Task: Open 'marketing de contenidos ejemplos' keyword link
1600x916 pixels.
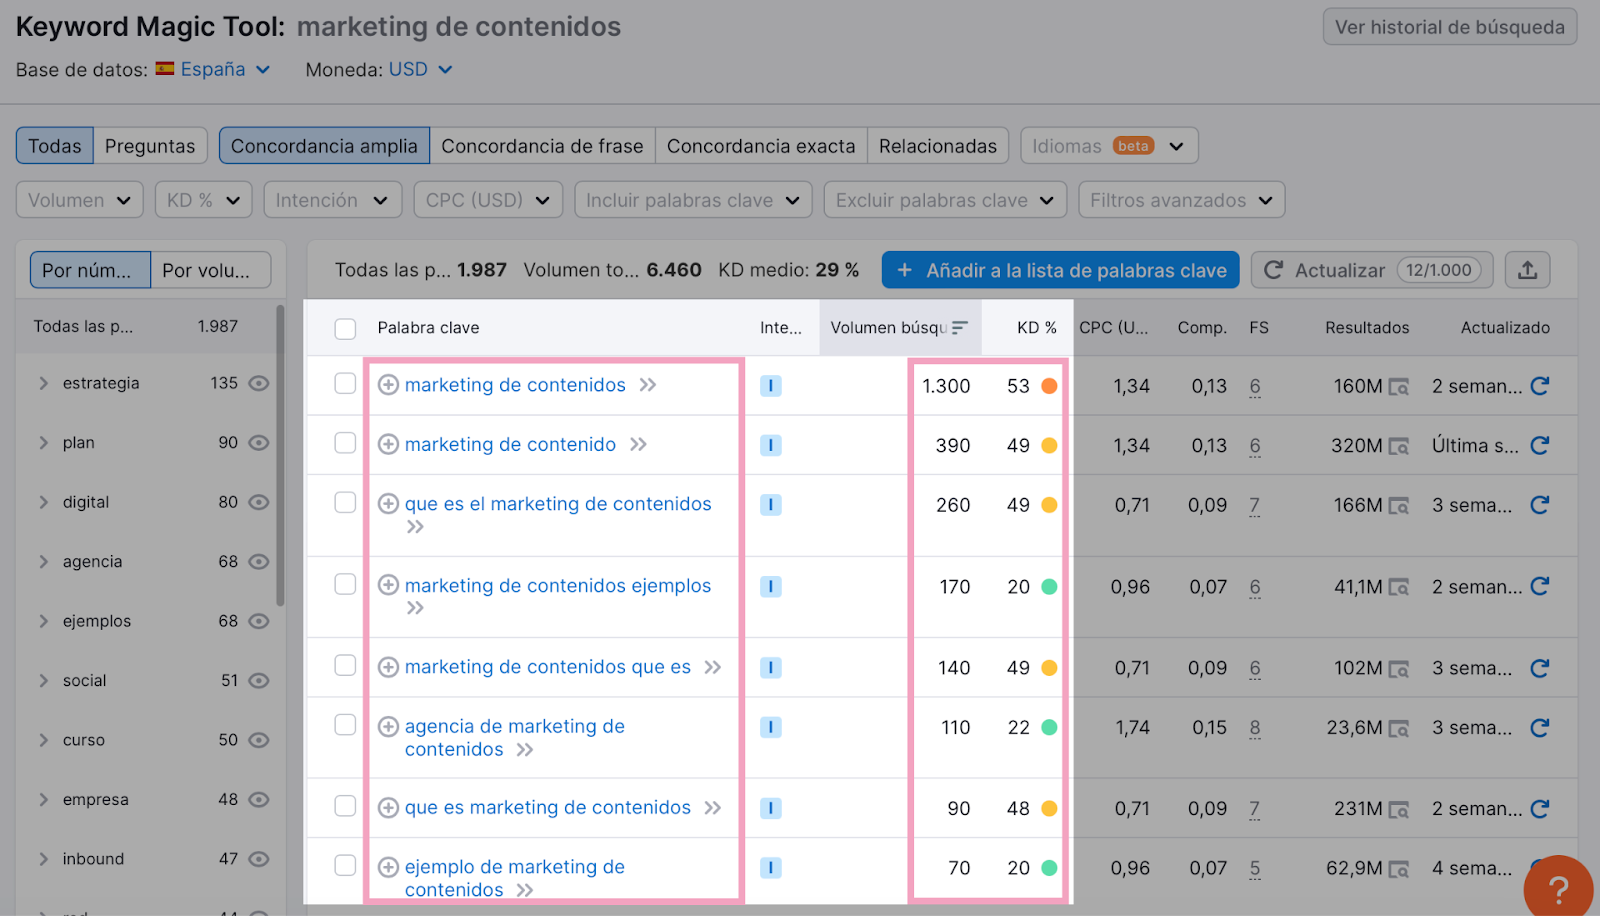Action: pos(558,585)
